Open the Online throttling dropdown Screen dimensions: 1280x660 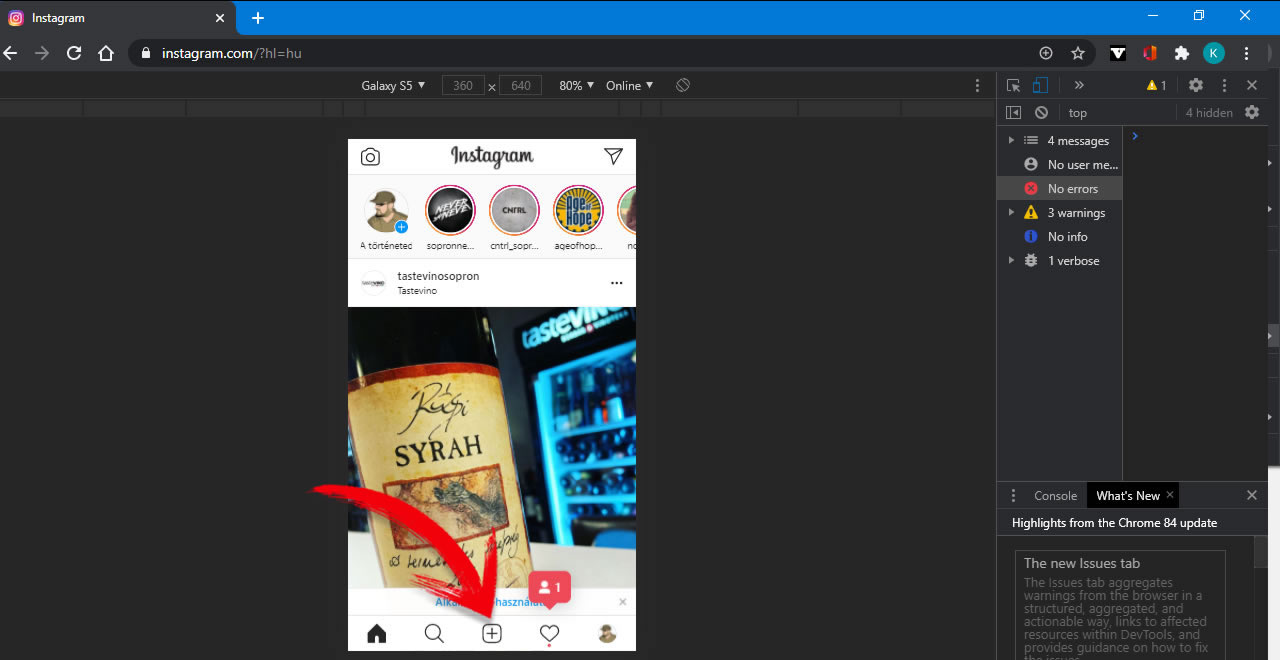(x=630, y=85)
